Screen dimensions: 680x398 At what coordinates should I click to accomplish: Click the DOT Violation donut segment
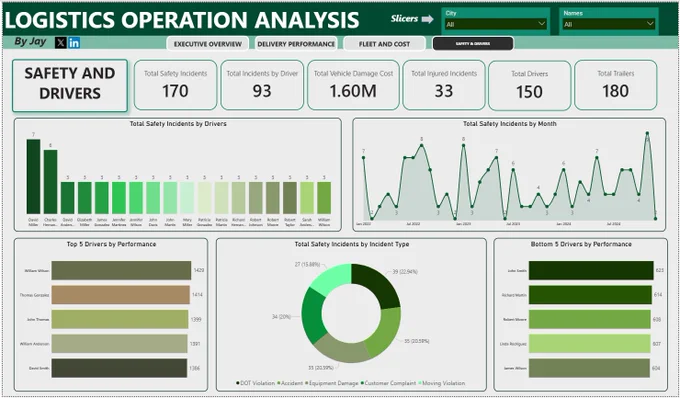pyautogui.click(x=377, y=284)
